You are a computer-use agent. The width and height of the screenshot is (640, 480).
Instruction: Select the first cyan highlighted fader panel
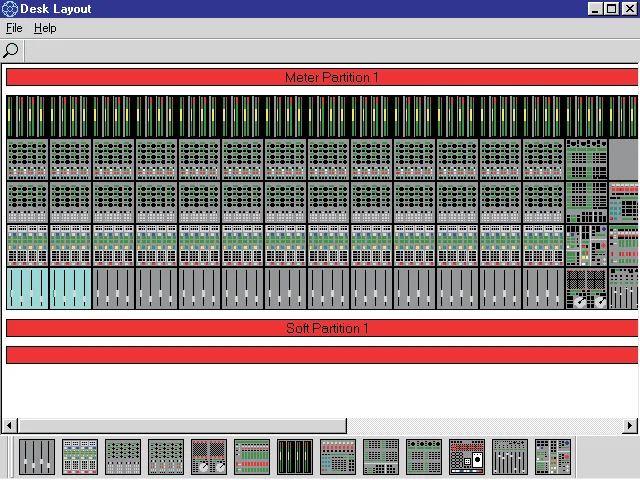[x=27, y=288]
